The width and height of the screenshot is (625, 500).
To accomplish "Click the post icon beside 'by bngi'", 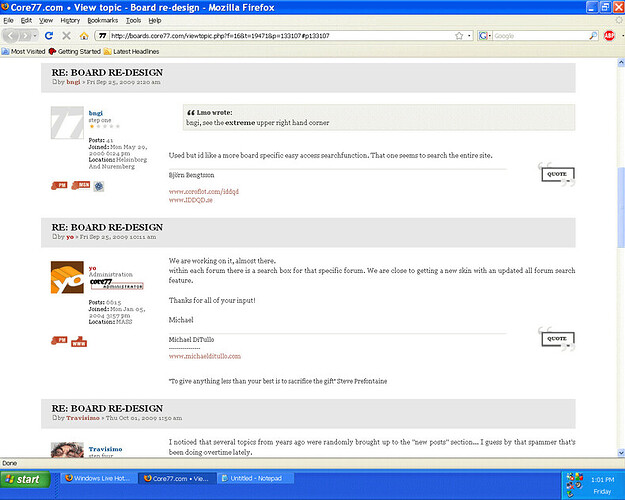I will click(55, 82).
